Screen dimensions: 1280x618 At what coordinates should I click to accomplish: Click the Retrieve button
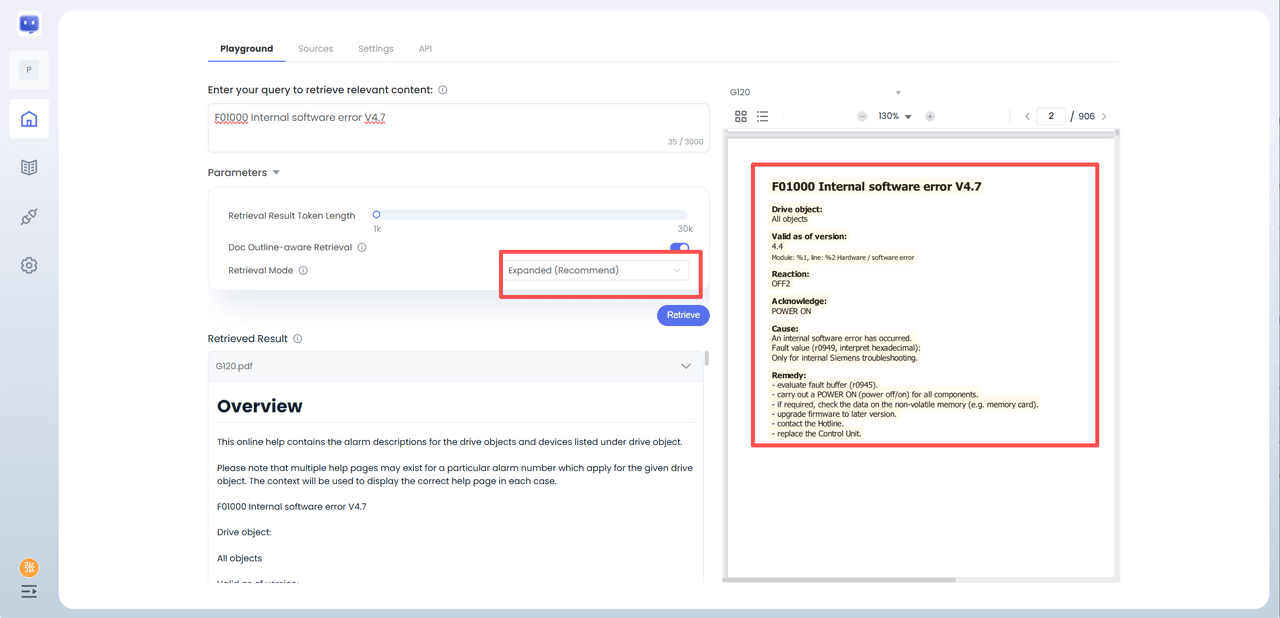click(683, 315)
